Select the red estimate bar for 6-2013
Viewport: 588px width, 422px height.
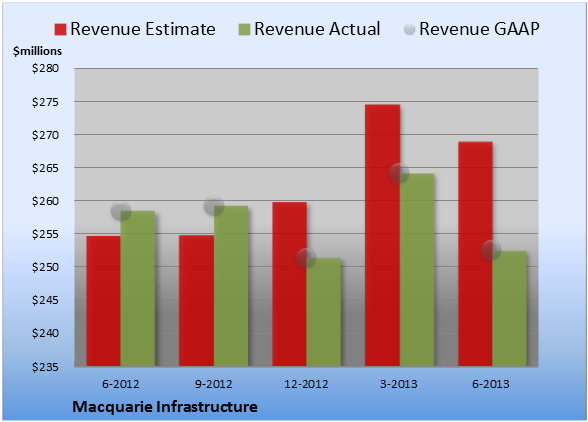[x=476, y=254]
